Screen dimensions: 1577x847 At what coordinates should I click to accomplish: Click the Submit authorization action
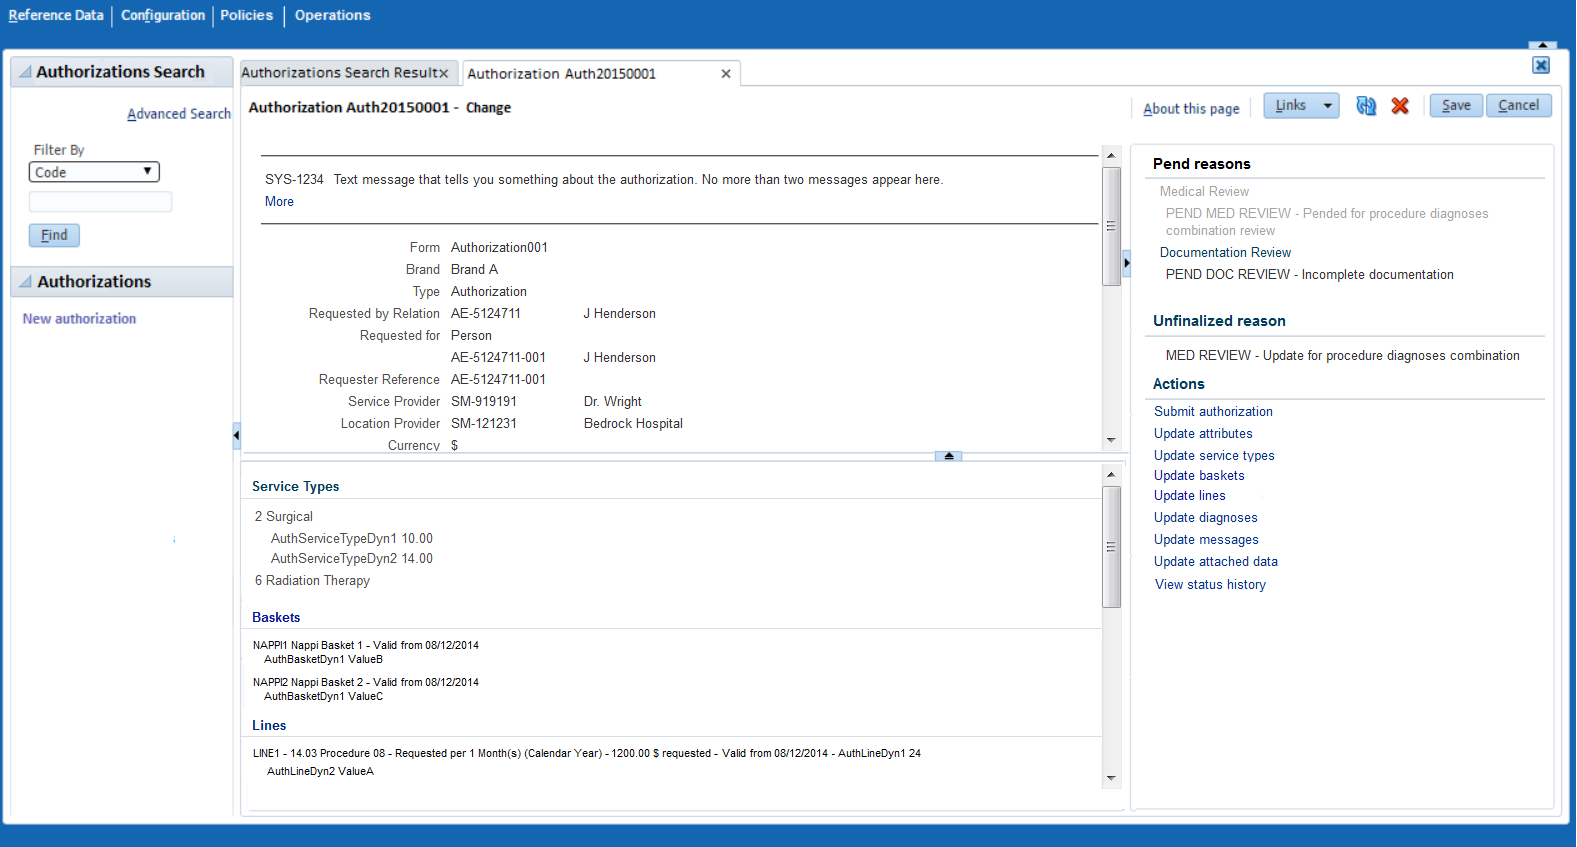(x=1213, y=412)
